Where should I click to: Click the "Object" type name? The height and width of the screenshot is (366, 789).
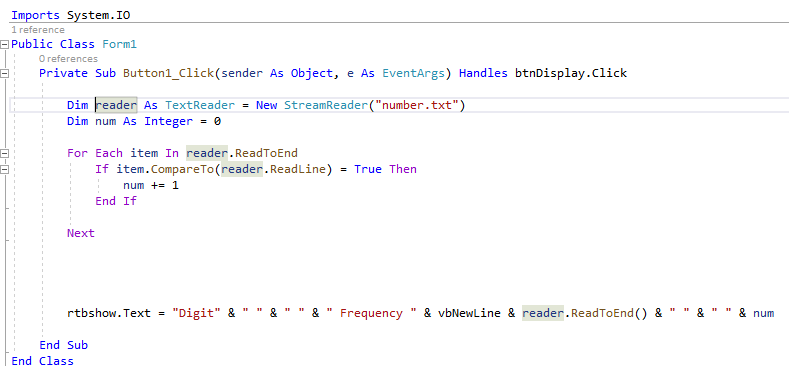coord(311,74)
